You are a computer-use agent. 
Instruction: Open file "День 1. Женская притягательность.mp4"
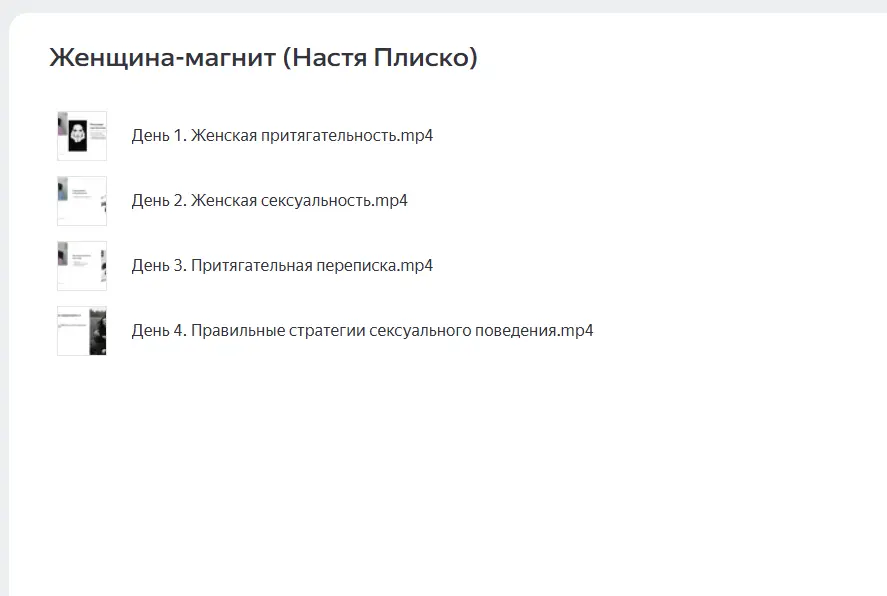pos(282,136)
